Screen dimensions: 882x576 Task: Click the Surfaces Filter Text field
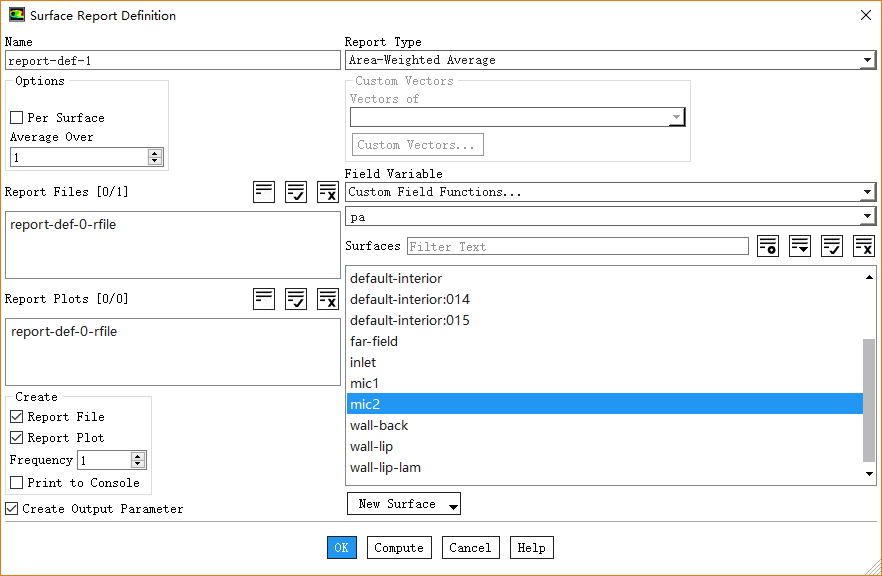pos(577,246)
